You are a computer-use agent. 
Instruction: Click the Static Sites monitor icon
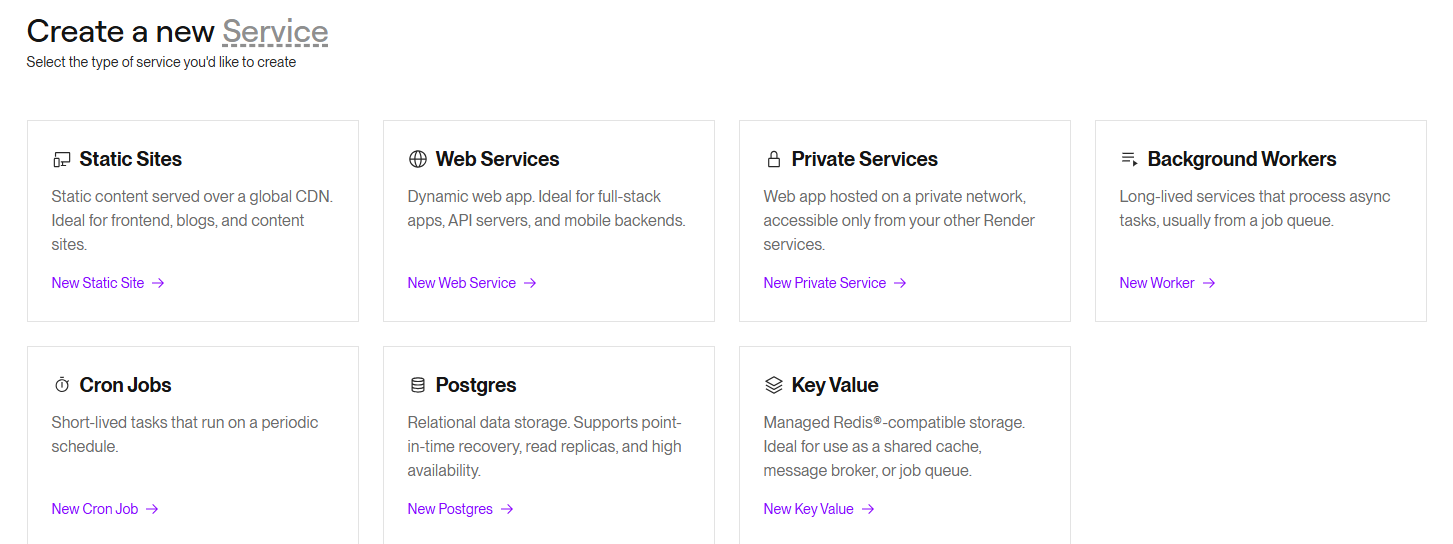pos(62,160)
